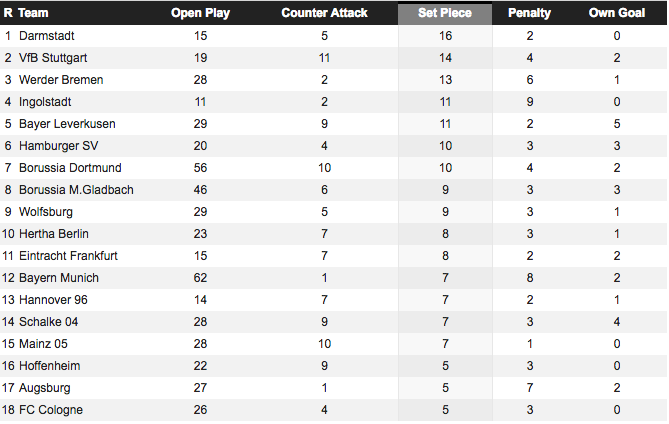This screenshot has width=669, height=424.
Task: Sort by Counter Attack column header
Action: click(x=324, y=13)
